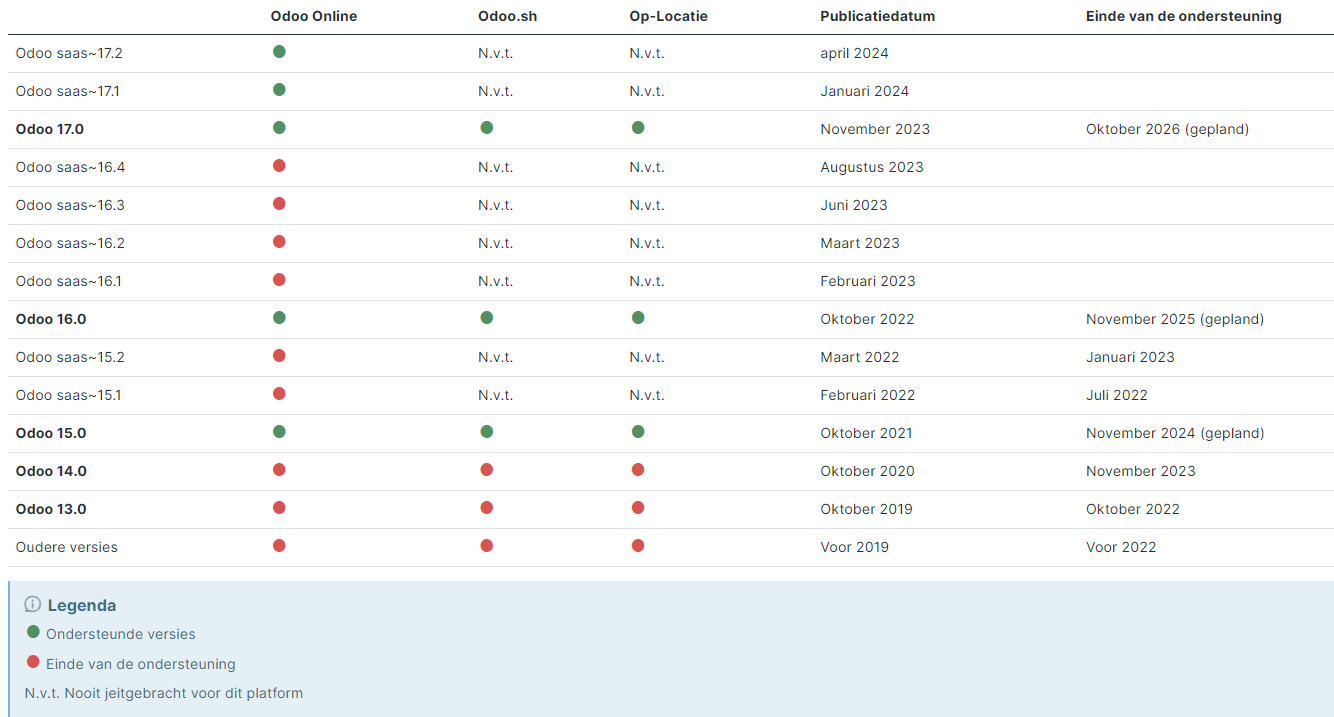Click Oudere versies Odoo Online red dot
This screenshot has height=717, width=1334.
coord(279,545)
